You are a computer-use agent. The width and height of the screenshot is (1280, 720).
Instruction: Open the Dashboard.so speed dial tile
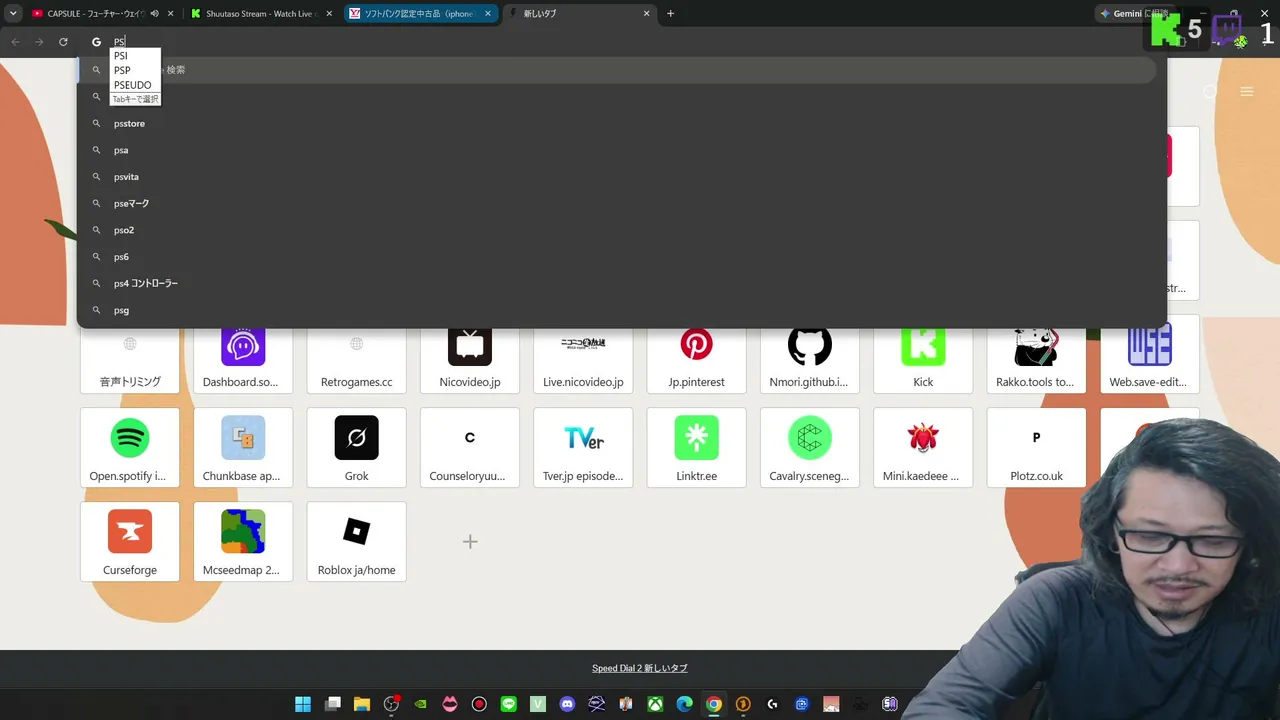pos(243,361)
